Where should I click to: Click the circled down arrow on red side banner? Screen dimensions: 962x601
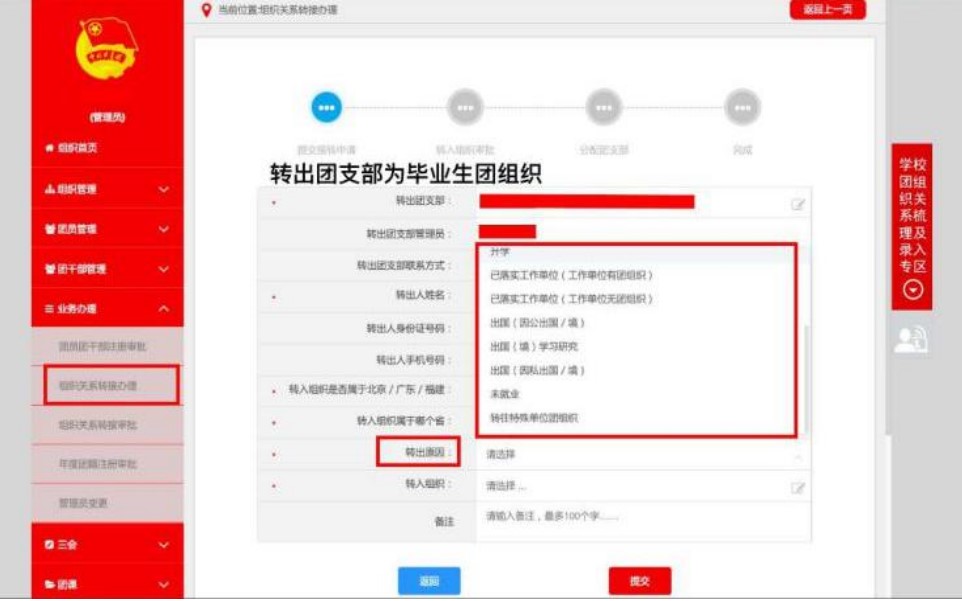[911, 290]
